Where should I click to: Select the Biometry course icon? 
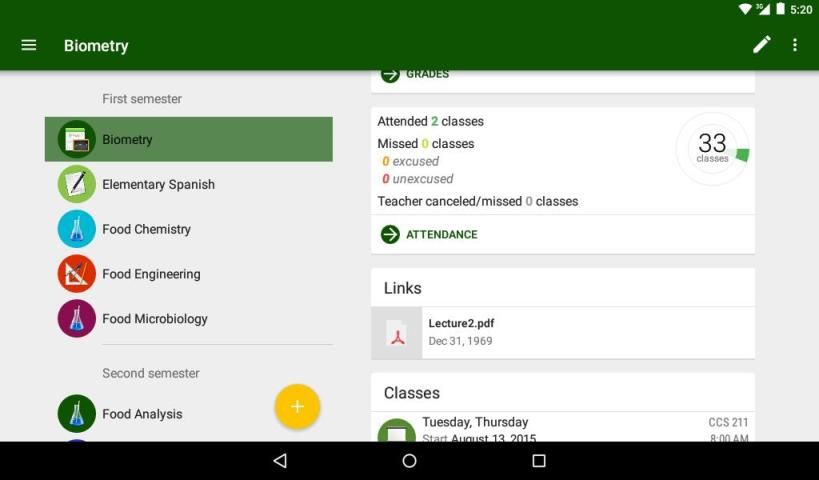coord(77,140)
